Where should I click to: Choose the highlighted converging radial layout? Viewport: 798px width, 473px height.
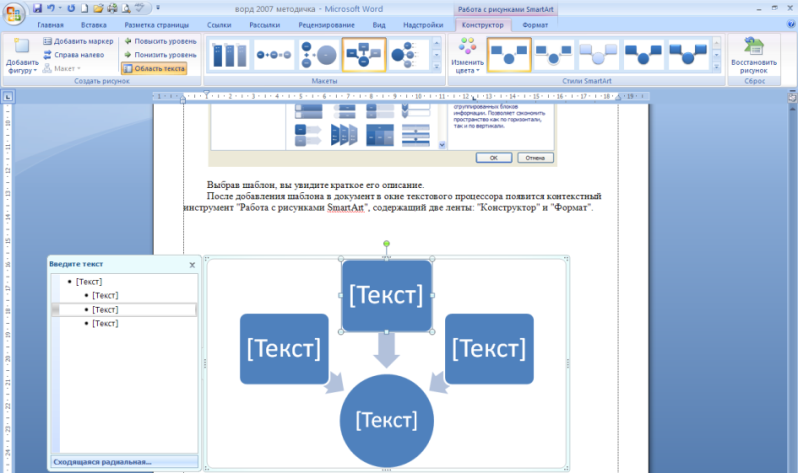click(364, 54)
